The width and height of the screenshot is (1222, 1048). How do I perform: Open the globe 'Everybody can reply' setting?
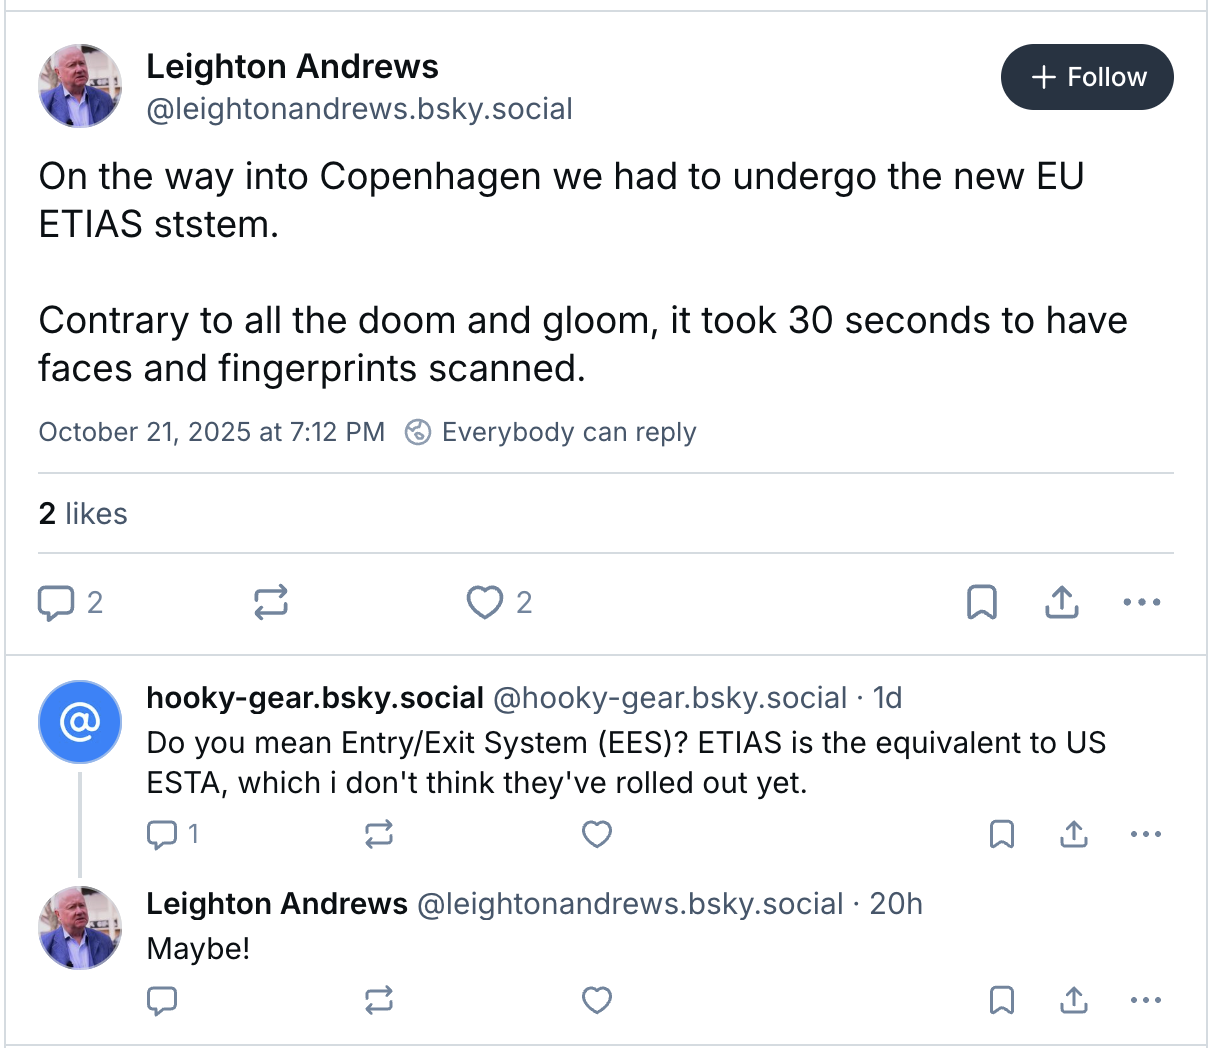click(x=551, y=432)
